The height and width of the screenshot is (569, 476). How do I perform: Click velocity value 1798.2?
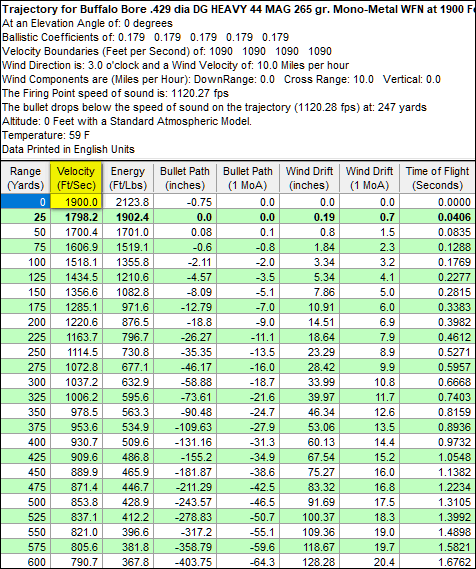coord(76,217)
